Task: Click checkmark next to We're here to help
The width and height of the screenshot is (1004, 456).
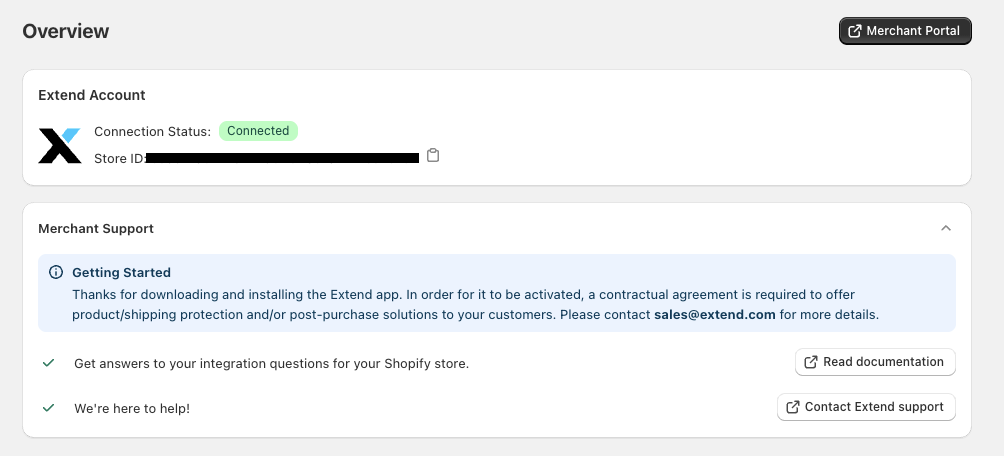Action: click(49, 408)
